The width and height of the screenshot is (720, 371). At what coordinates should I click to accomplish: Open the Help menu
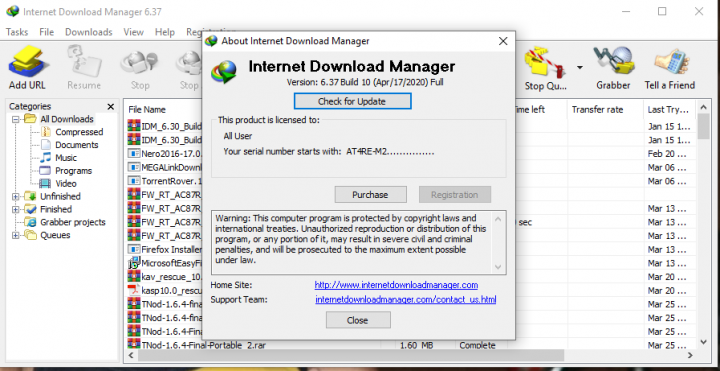[x=164, y=32]
